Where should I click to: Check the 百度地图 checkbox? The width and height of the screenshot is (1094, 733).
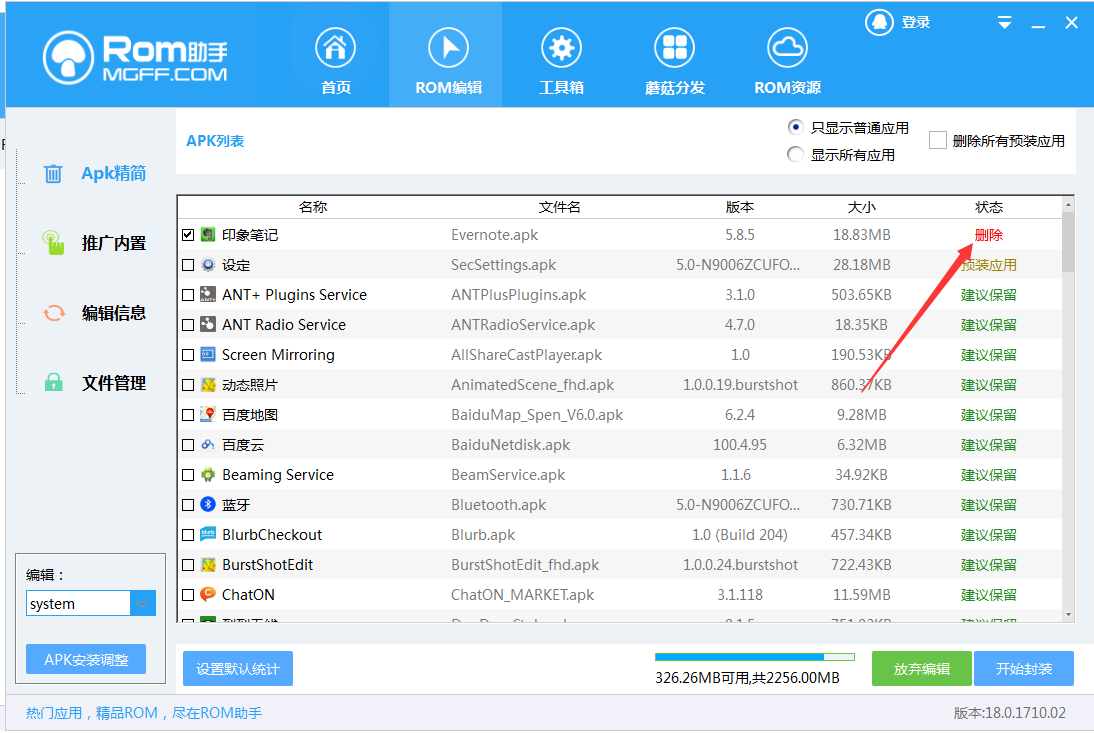coord(188,415)
